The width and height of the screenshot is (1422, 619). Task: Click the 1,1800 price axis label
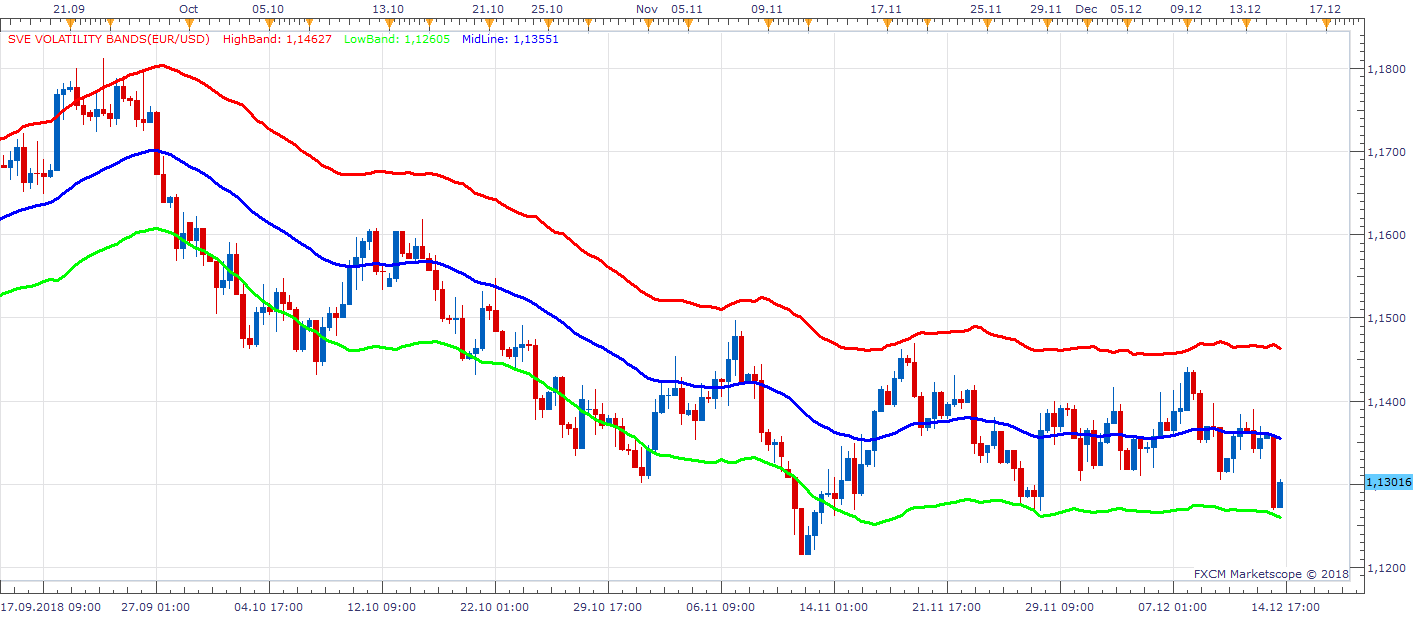[1385, 68]
